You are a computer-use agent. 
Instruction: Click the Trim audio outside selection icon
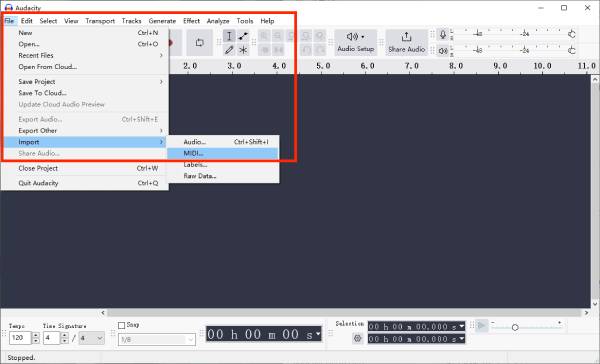tap(264, 50)
